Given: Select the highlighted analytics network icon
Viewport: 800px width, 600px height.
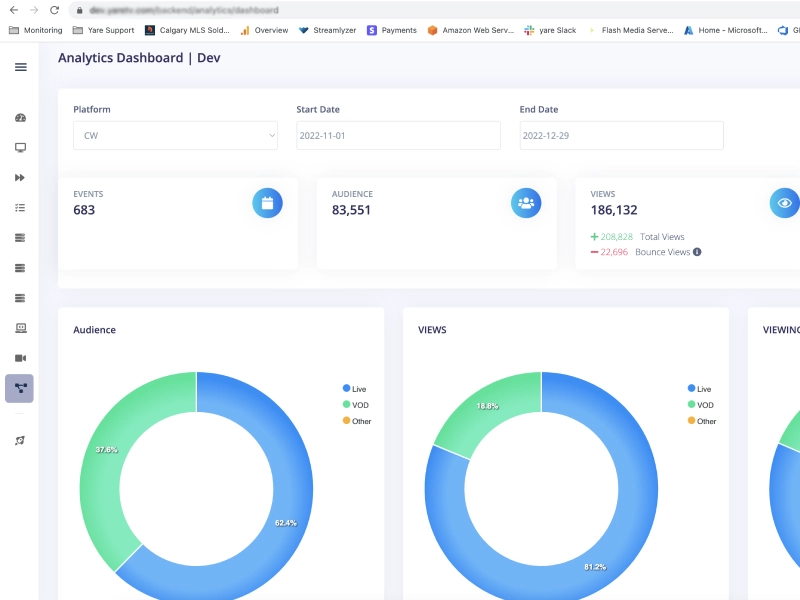Looking at the screenshot, I should click(x=19, y=388).
